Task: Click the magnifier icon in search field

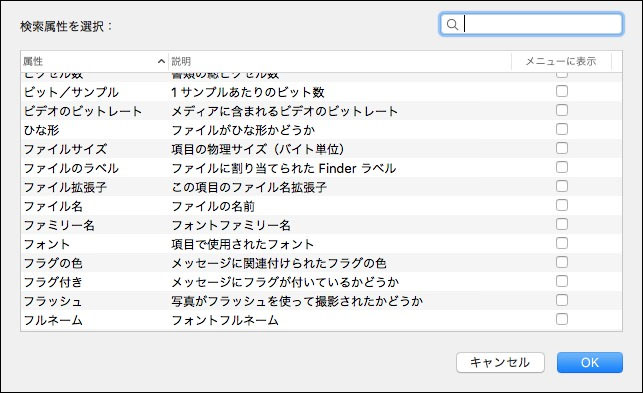Action: 452,25
